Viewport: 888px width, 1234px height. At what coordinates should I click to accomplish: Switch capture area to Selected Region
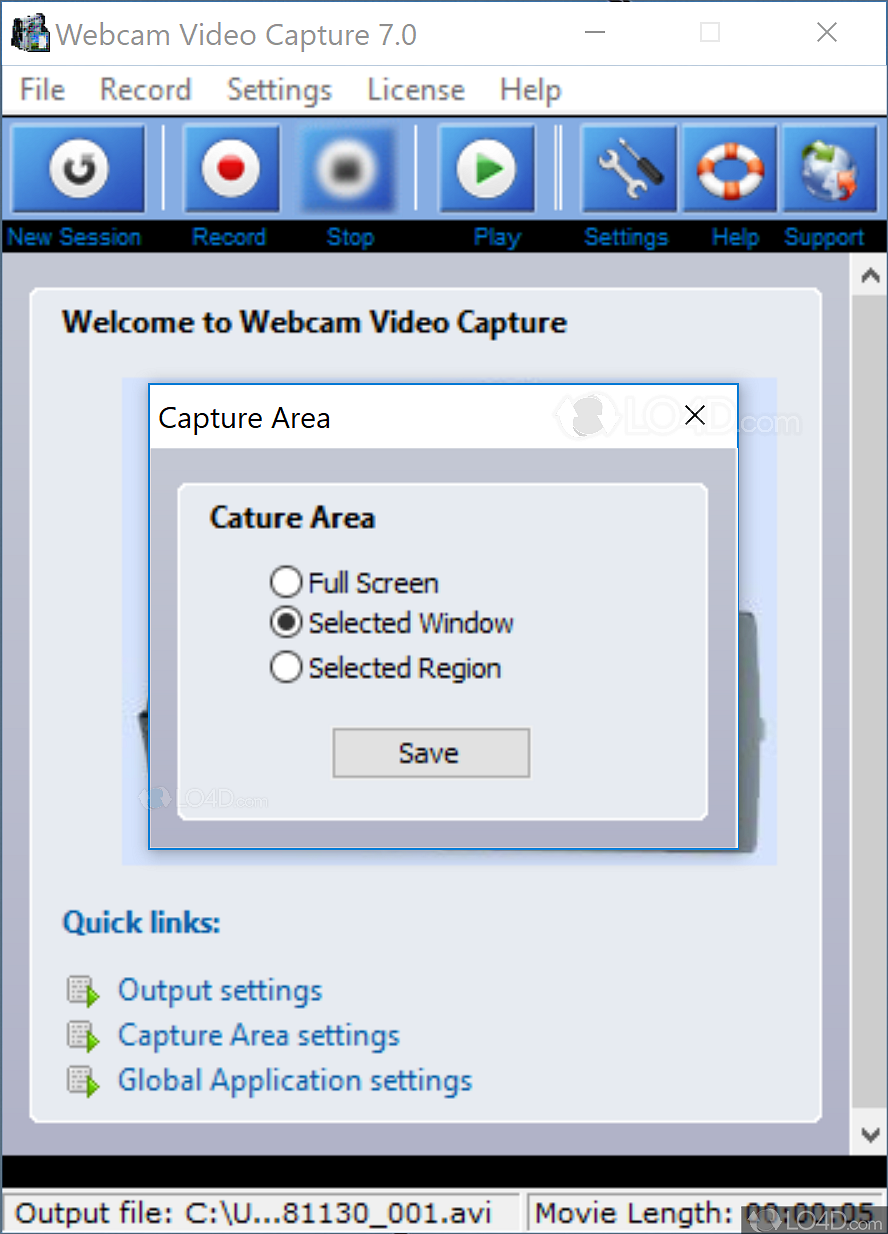coord(286,667)
